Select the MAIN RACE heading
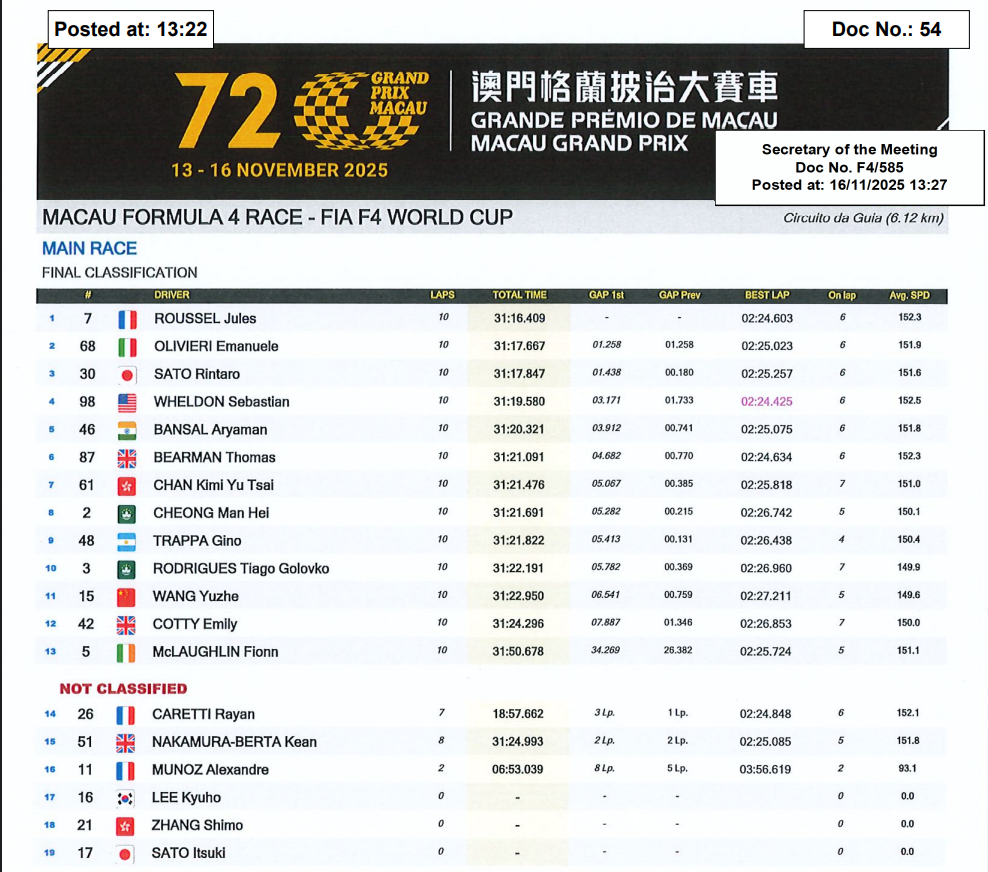The height and width of the screenshot is (872, 988). [x=90, y=248]
